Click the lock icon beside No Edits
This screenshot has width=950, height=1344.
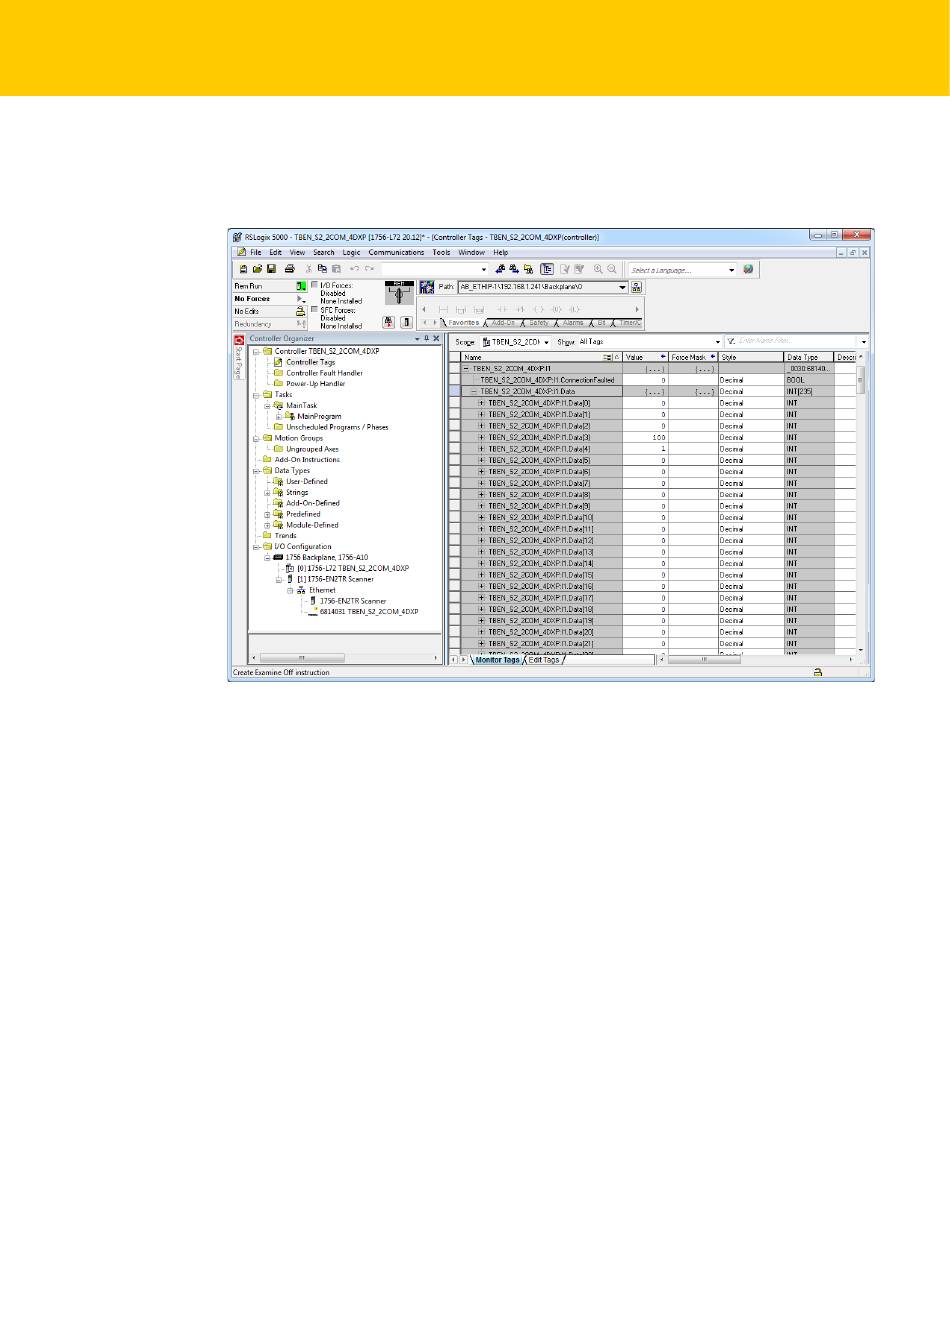click(x=300, y=311)
